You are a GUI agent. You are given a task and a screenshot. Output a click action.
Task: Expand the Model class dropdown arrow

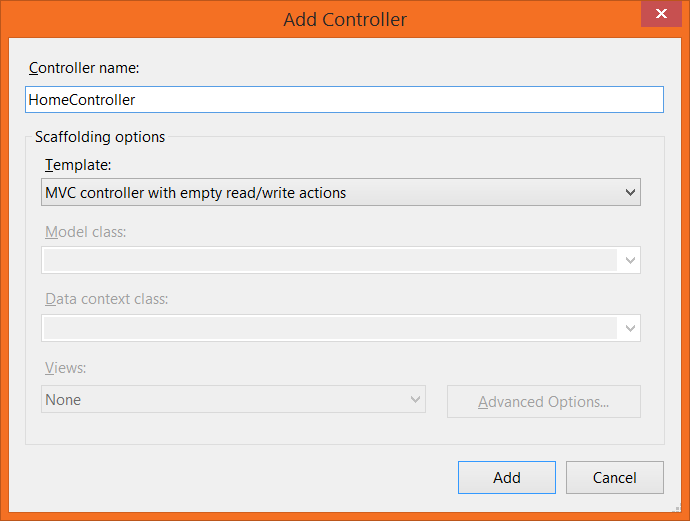coord(629,260)
